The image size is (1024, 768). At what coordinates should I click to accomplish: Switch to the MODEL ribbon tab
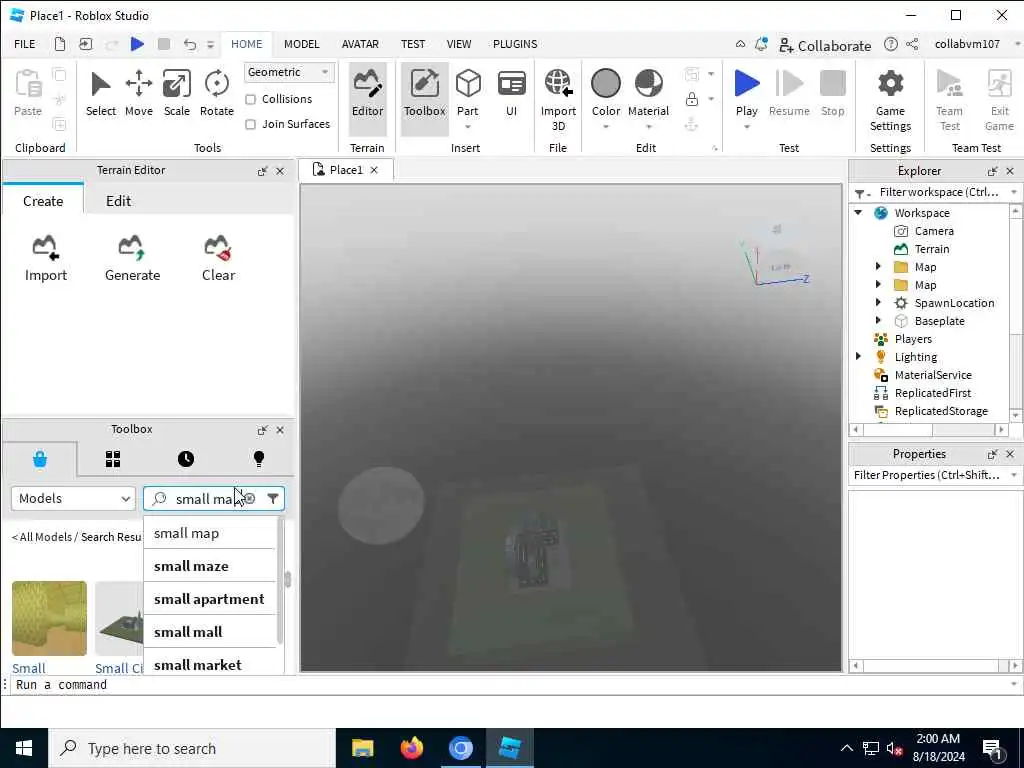[x=301, y=44]
